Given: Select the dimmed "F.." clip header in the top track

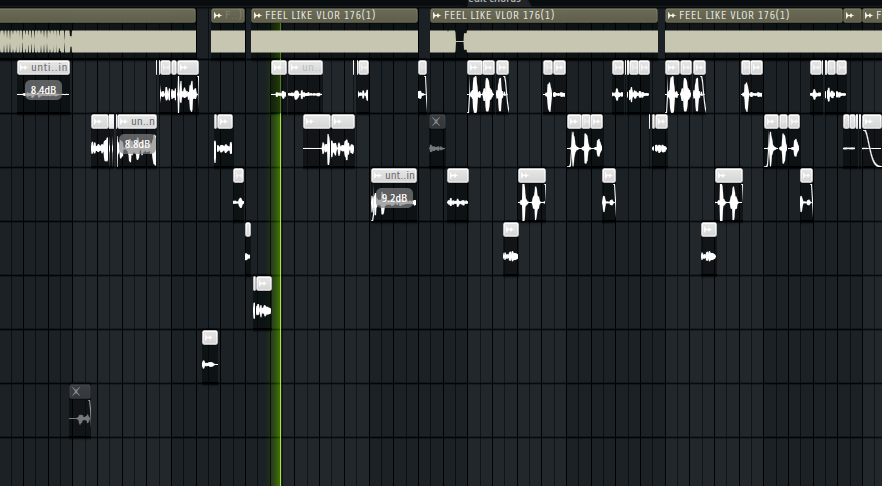Looking at the screenshot, I should coord(228,15).
